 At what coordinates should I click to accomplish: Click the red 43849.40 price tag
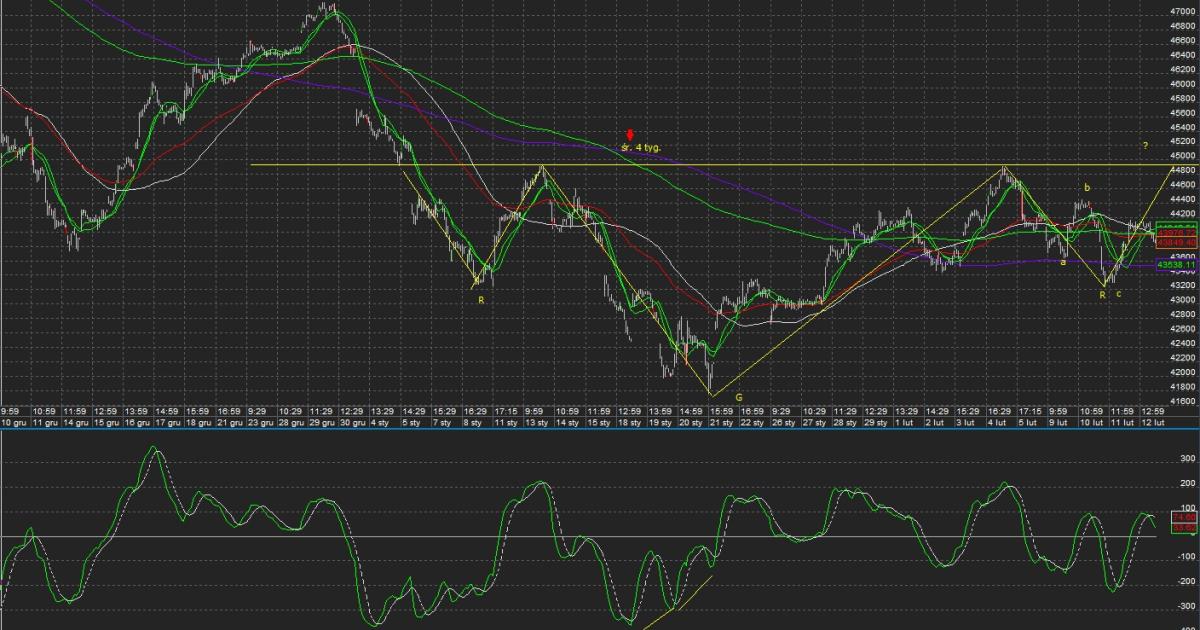(1175, 242)
